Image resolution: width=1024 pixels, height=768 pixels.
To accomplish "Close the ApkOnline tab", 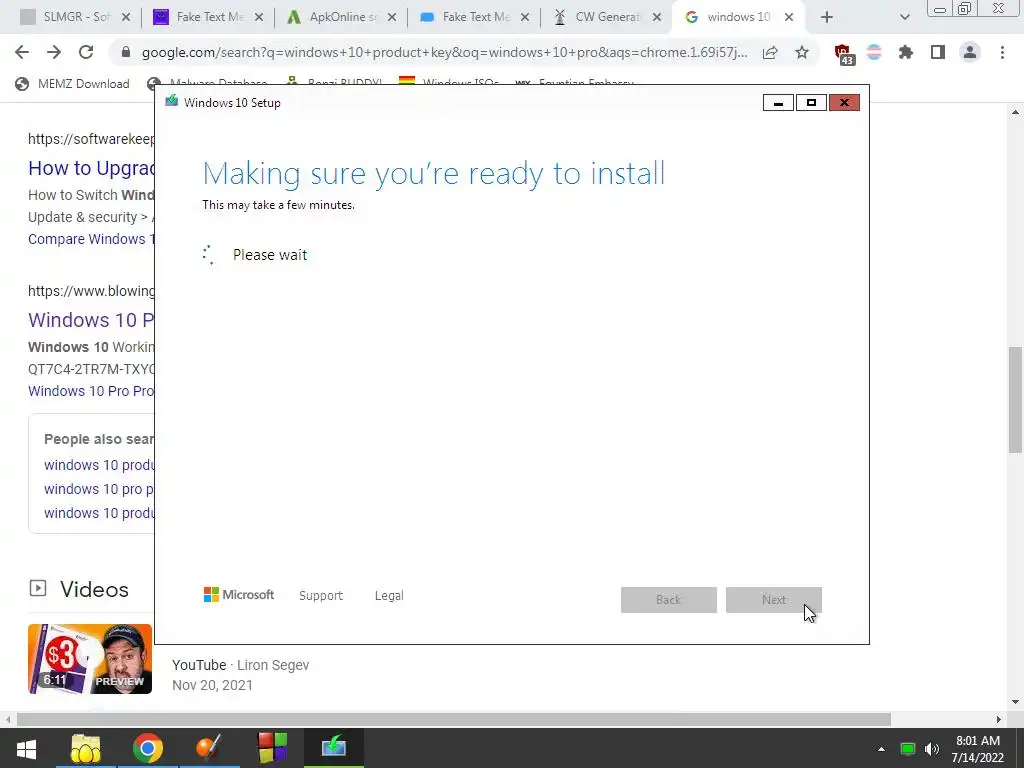I will click(x=392, y=18).
